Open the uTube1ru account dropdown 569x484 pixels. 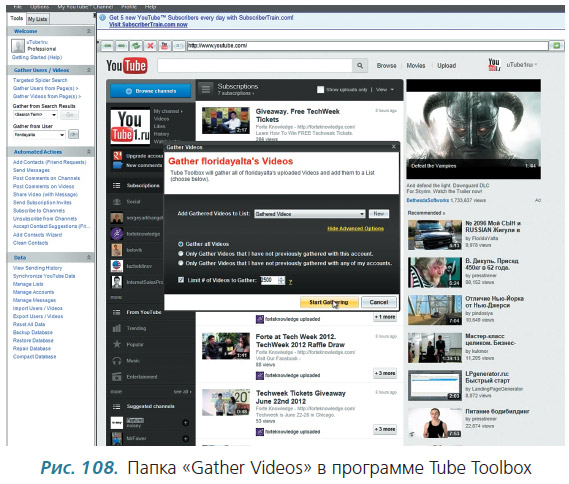(x=522, y=65)
